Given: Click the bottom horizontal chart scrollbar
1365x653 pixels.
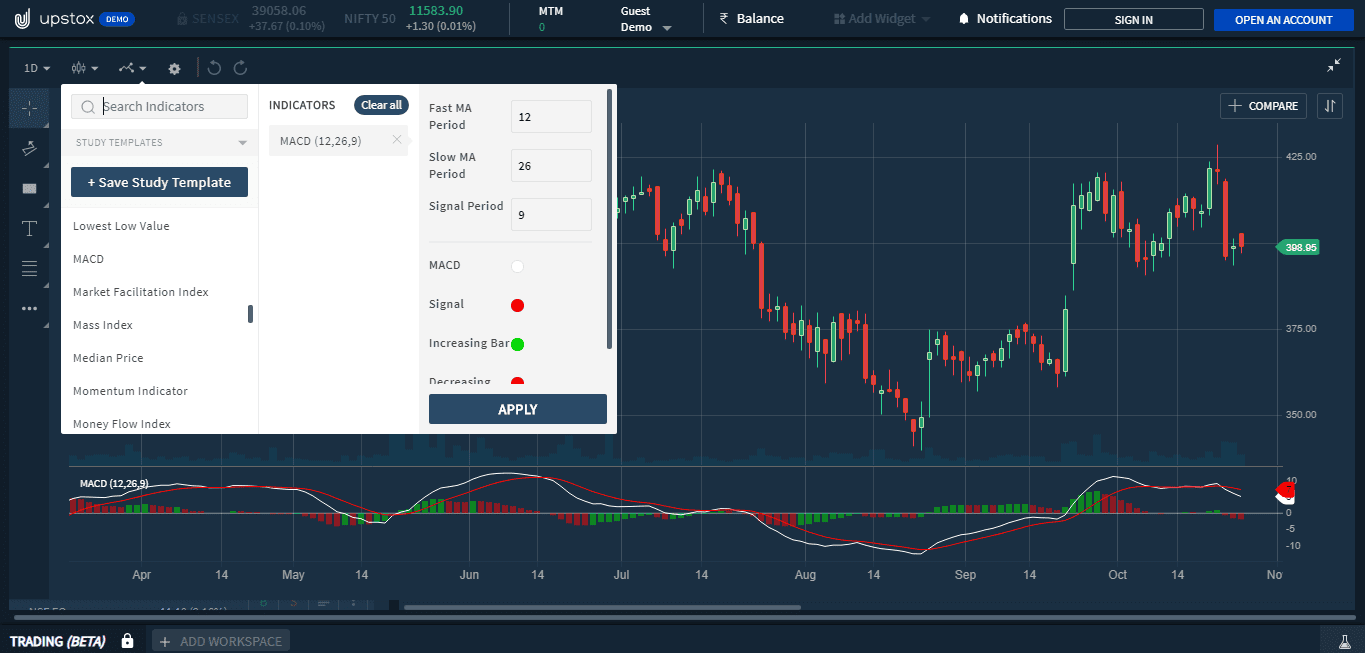Looking at the screenshot, I should 602,607.
